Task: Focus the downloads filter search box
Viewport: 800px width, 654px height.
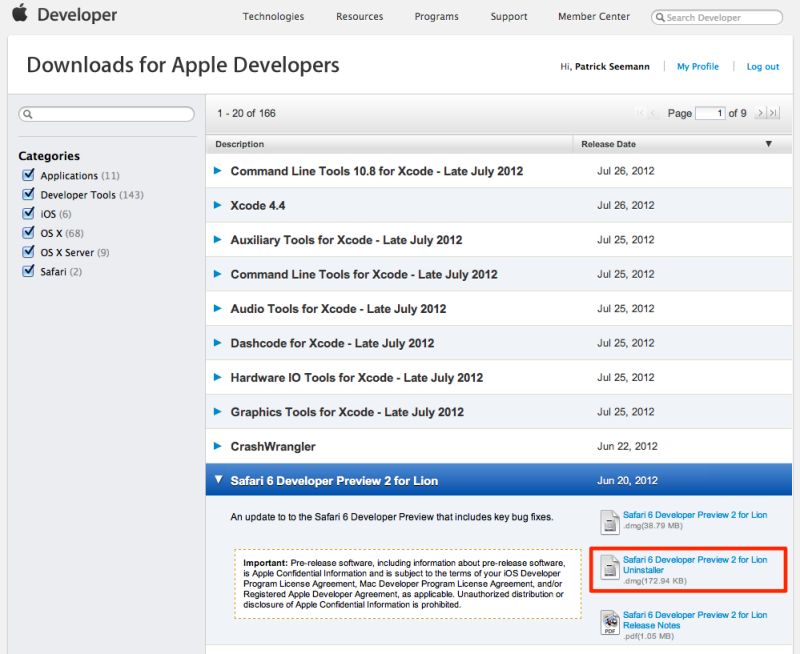Action: coord(107,114)
